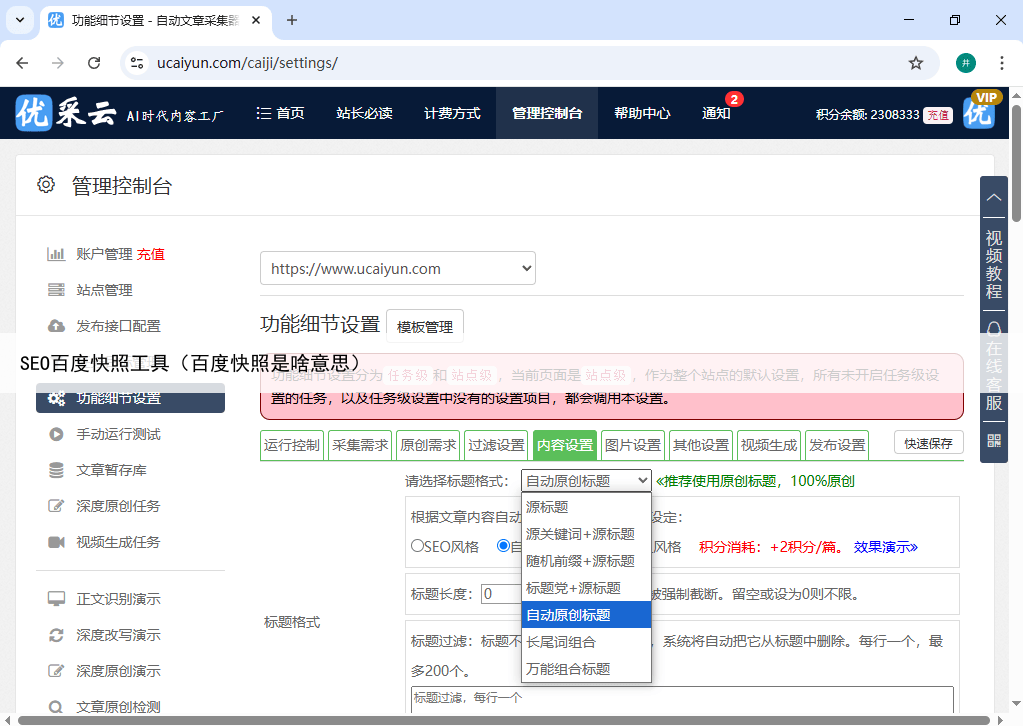Open 帮助中心 in top navigation
Viewport: 1023px width, 726px height.
click(x=642, y=114)
